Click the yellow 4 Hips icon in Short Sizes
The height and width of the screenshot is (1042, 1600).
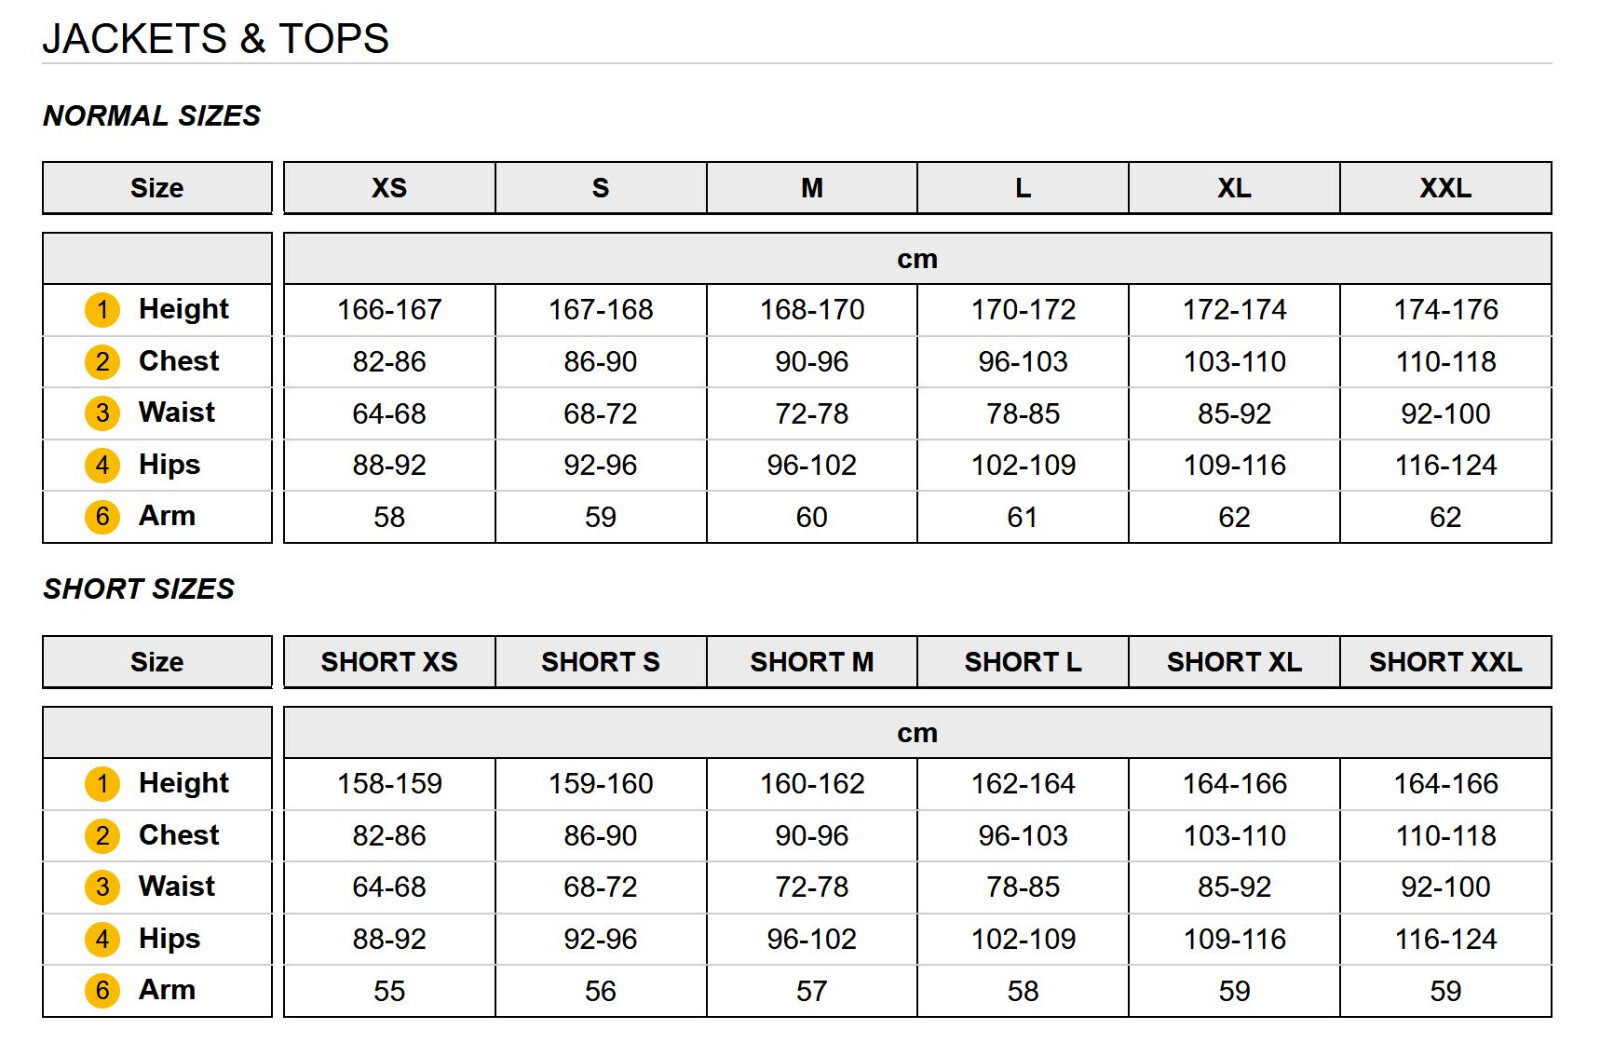102,939
